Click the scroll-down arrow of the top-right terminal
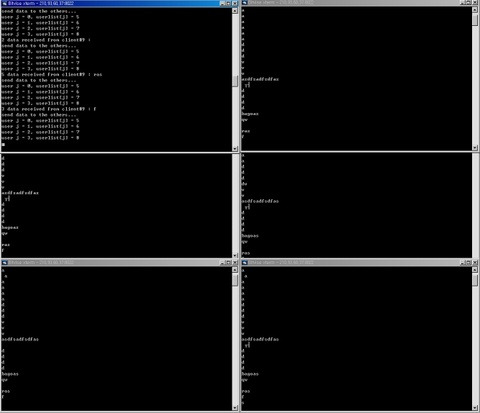Screen dimensions: 480x413 475,147
